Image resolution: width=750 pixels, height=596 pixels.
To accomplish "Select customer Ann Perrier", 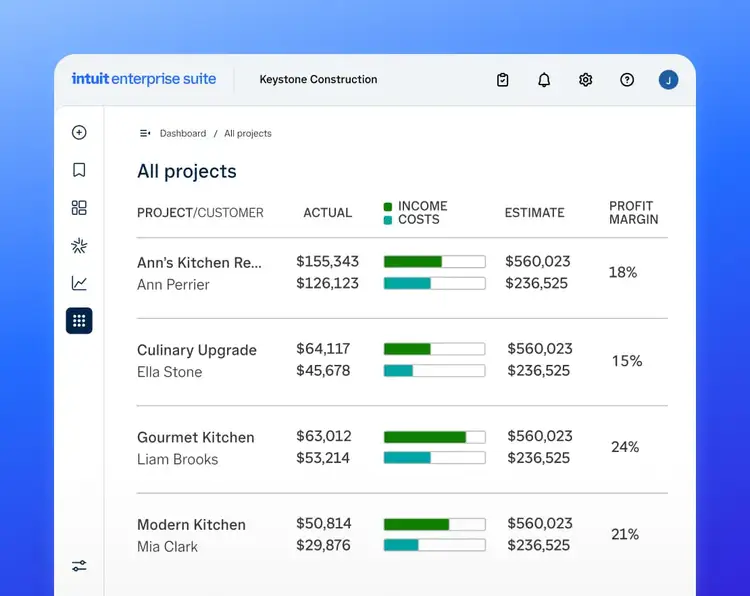I will (173, 285).
